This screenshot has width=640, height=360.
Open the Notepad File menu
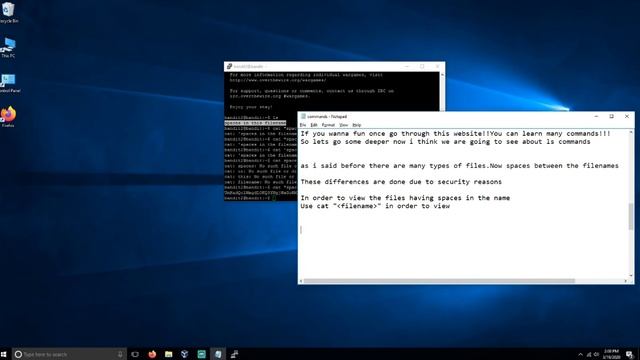click(x=302, y=125)
